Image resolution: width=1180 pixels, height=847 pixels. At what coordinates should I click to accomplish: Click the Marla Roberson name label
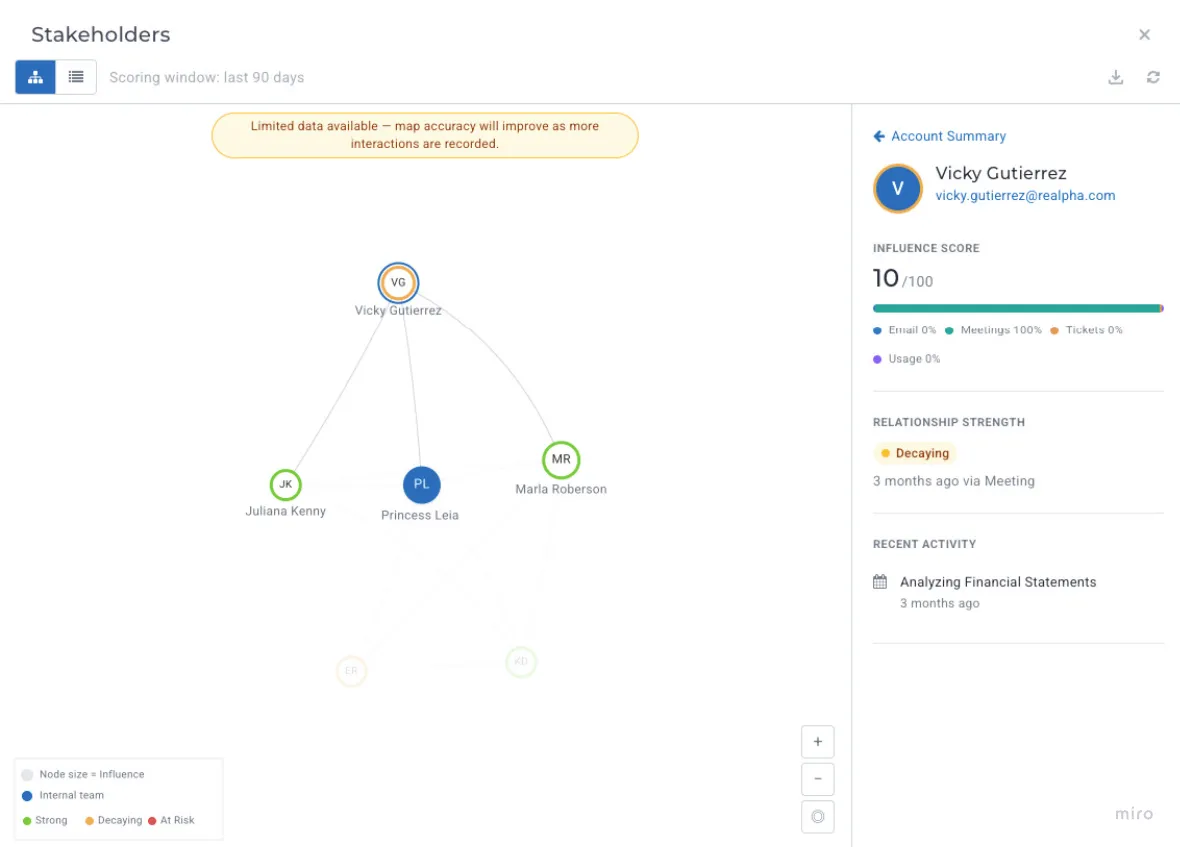561,489
